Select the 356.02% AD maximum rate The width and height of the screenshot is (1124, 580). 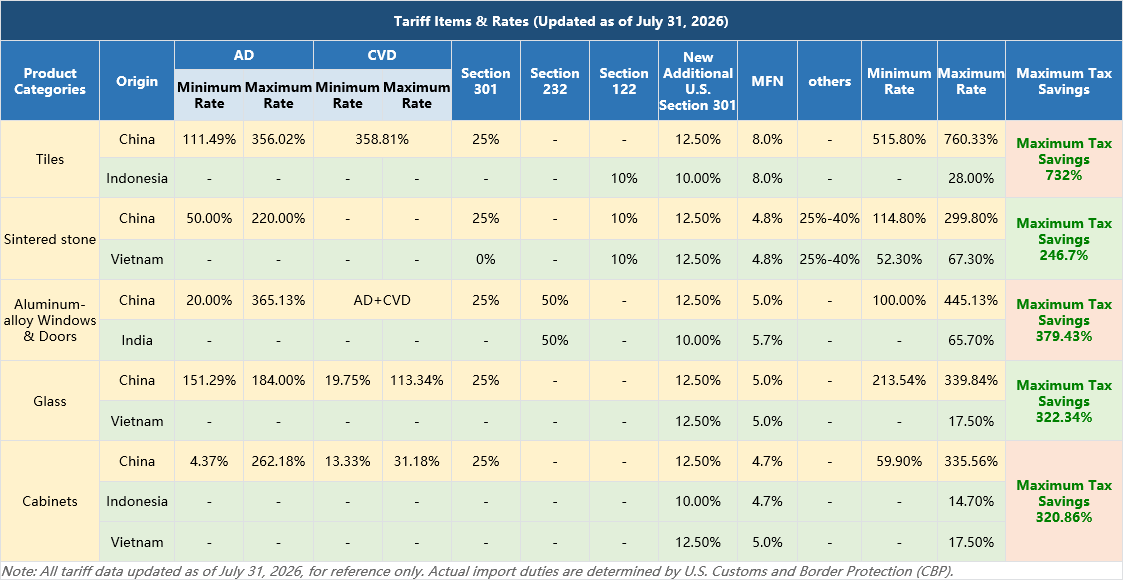[x=278, y=139]
